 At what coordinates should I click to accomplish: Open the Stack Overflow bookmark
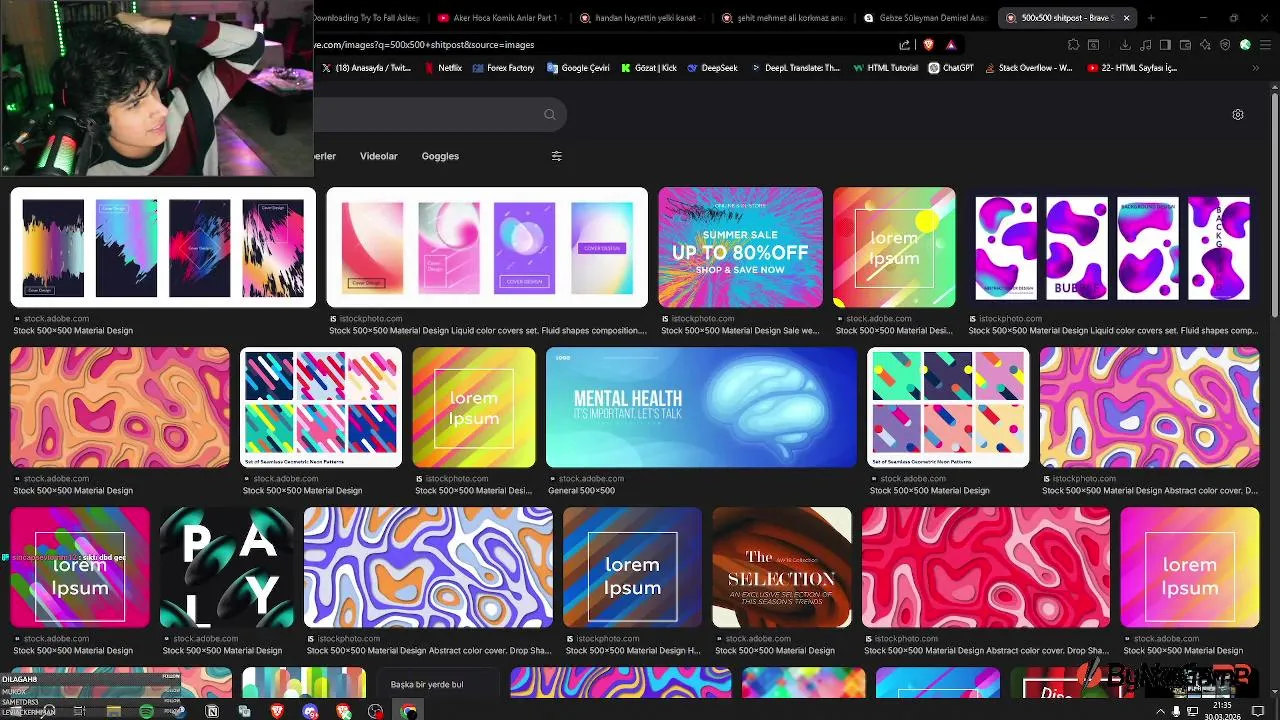[x=1028, y=68]
